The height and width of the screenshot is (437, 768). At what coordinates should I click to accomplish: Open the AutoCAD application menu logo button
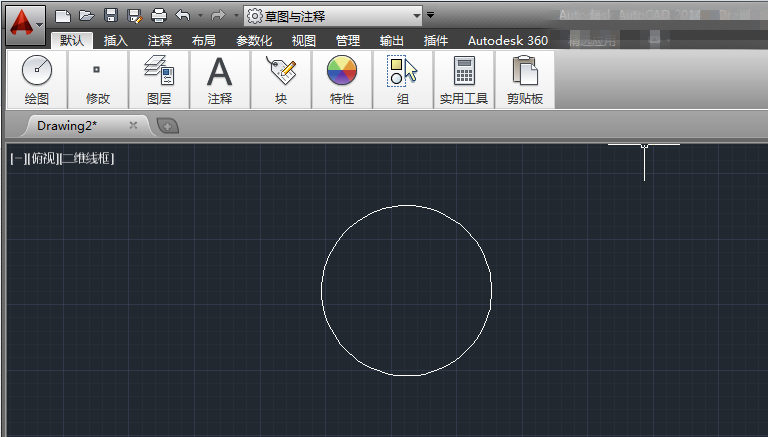tap(25, 24)
